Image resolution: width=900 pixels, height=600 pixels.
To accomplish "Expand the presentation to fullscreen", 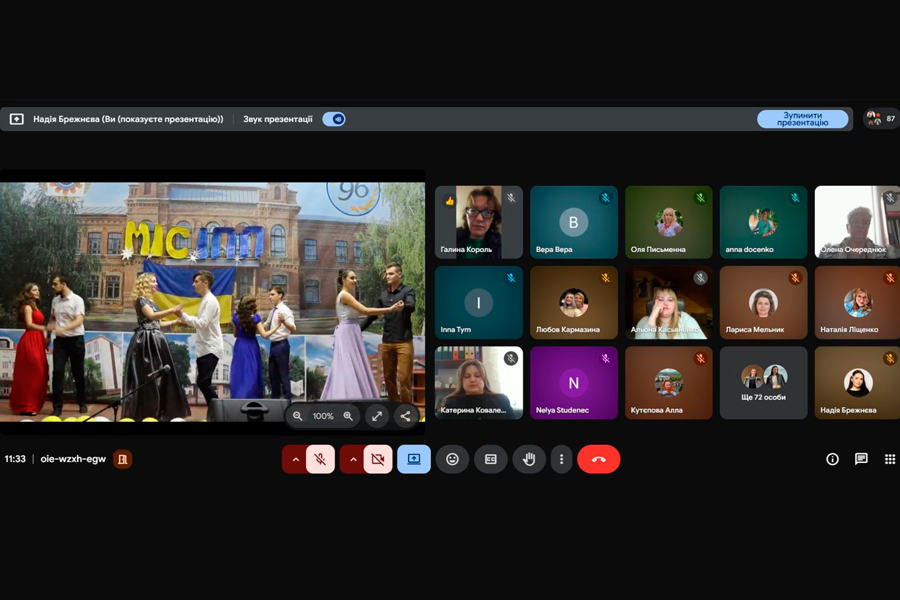I will [x=377, y=416].
